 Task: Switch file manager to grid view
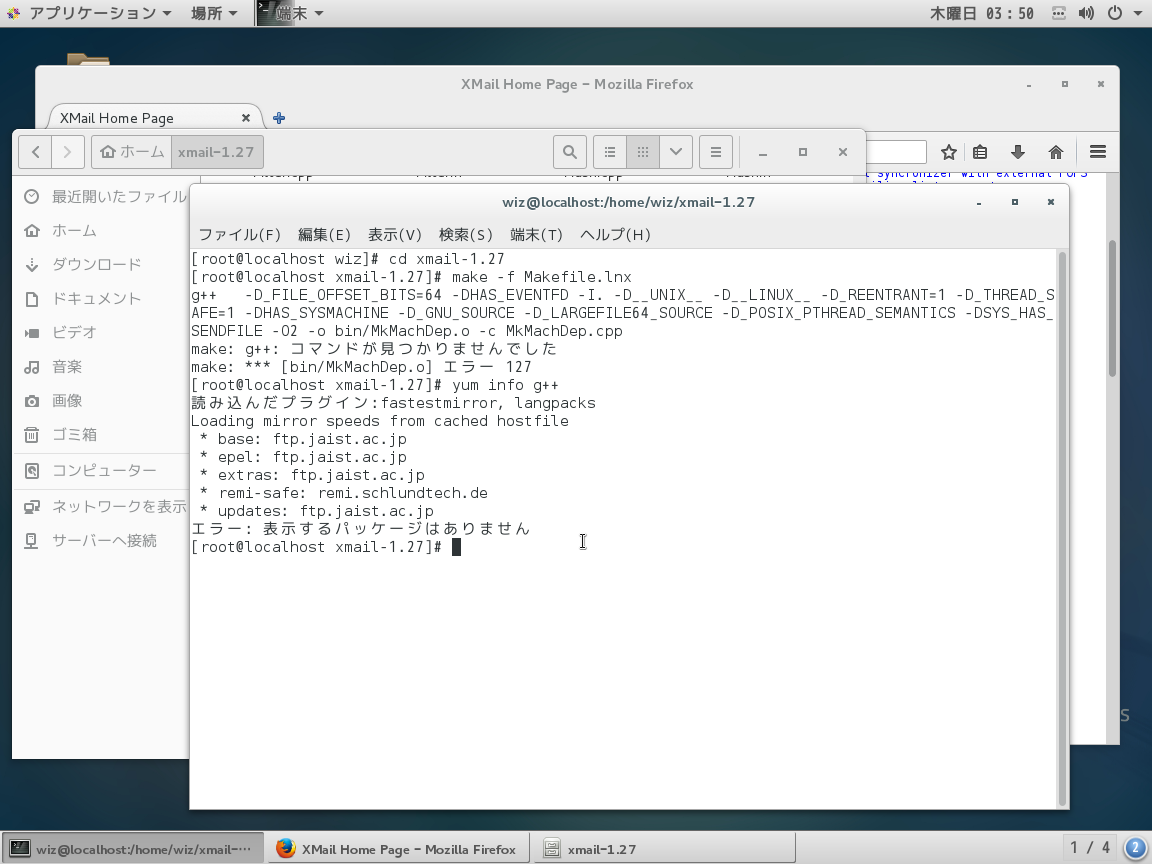pyautogui.click(x=643, y=152)
